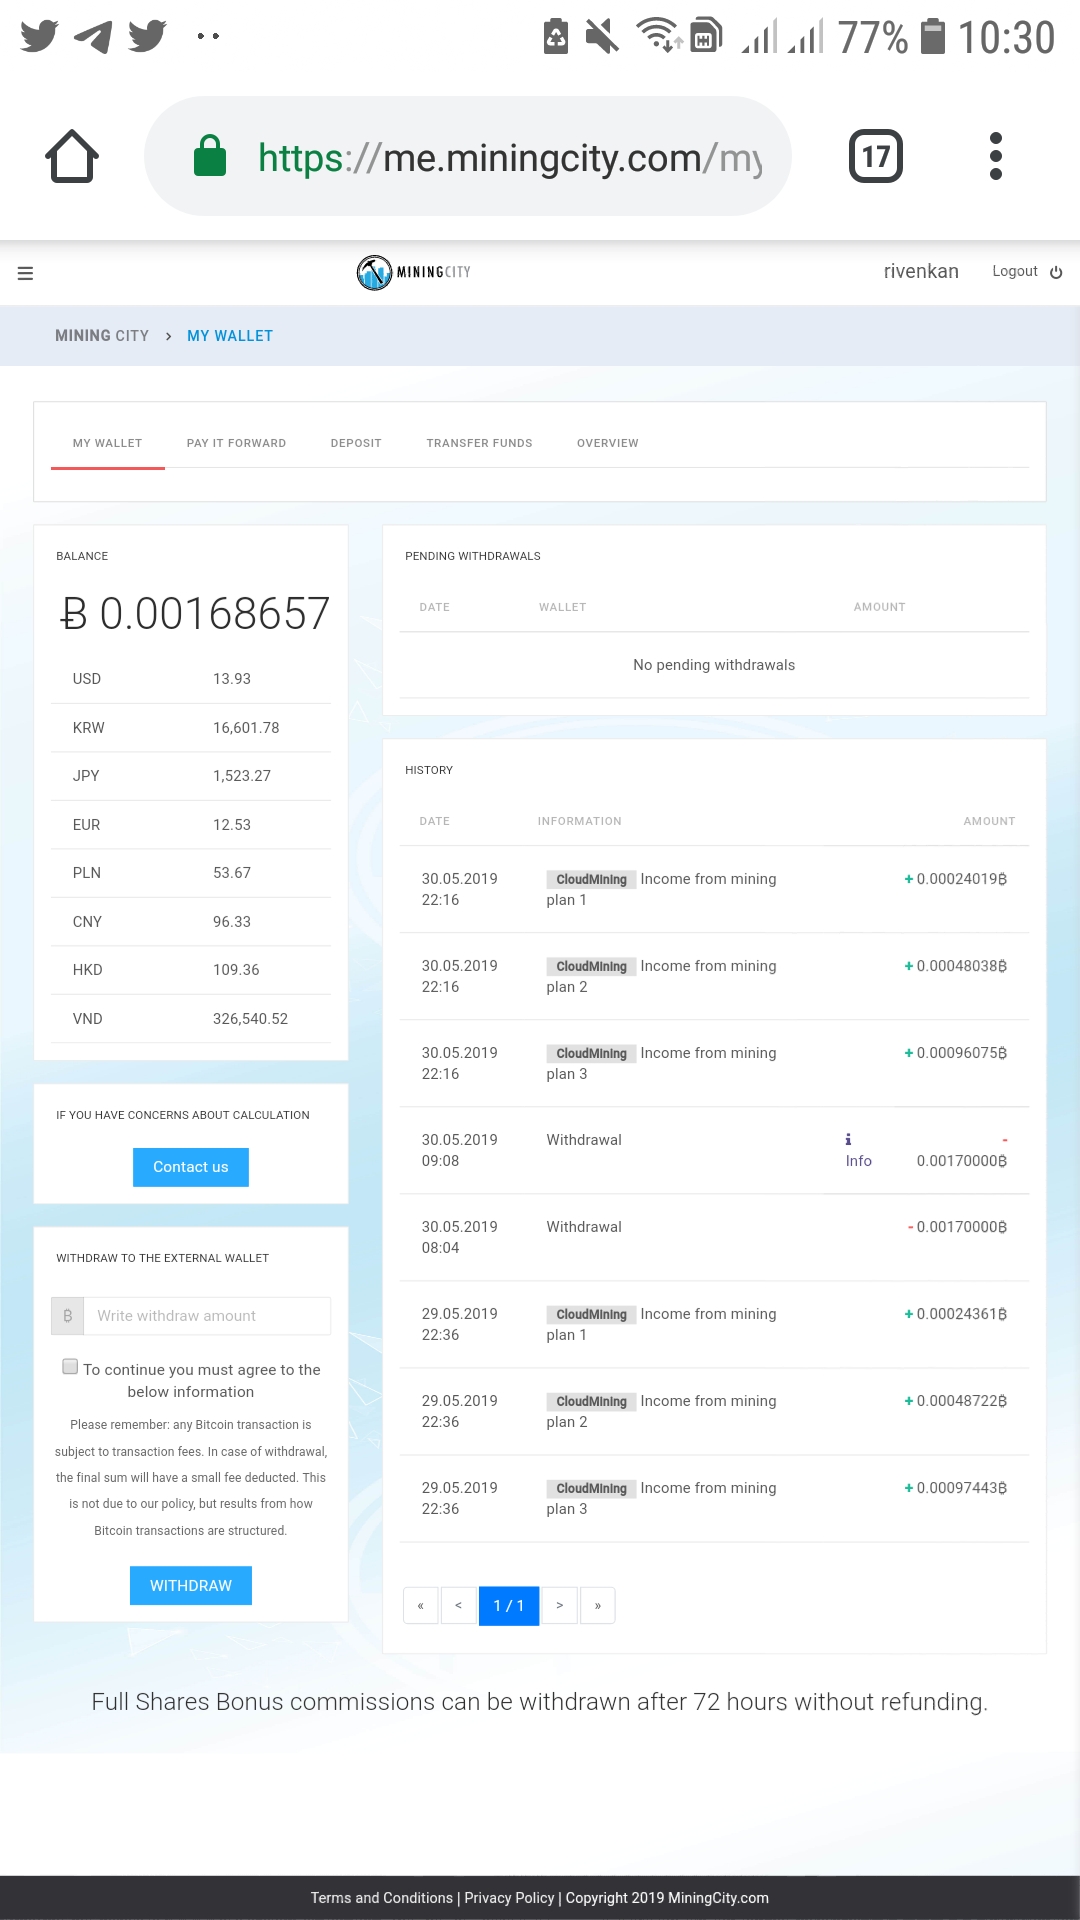The image size is (1080, 1920).
Task: Click the JPY value 1,523.27
Action: coord(242,776)
